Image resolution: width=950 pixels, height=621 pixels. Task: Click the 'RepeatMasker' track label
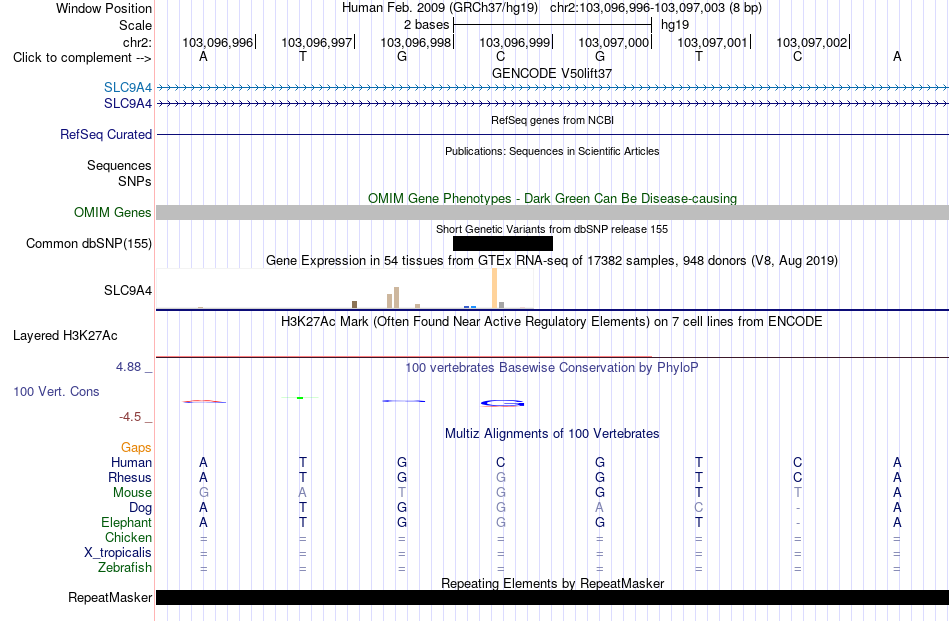coord(110,598)
